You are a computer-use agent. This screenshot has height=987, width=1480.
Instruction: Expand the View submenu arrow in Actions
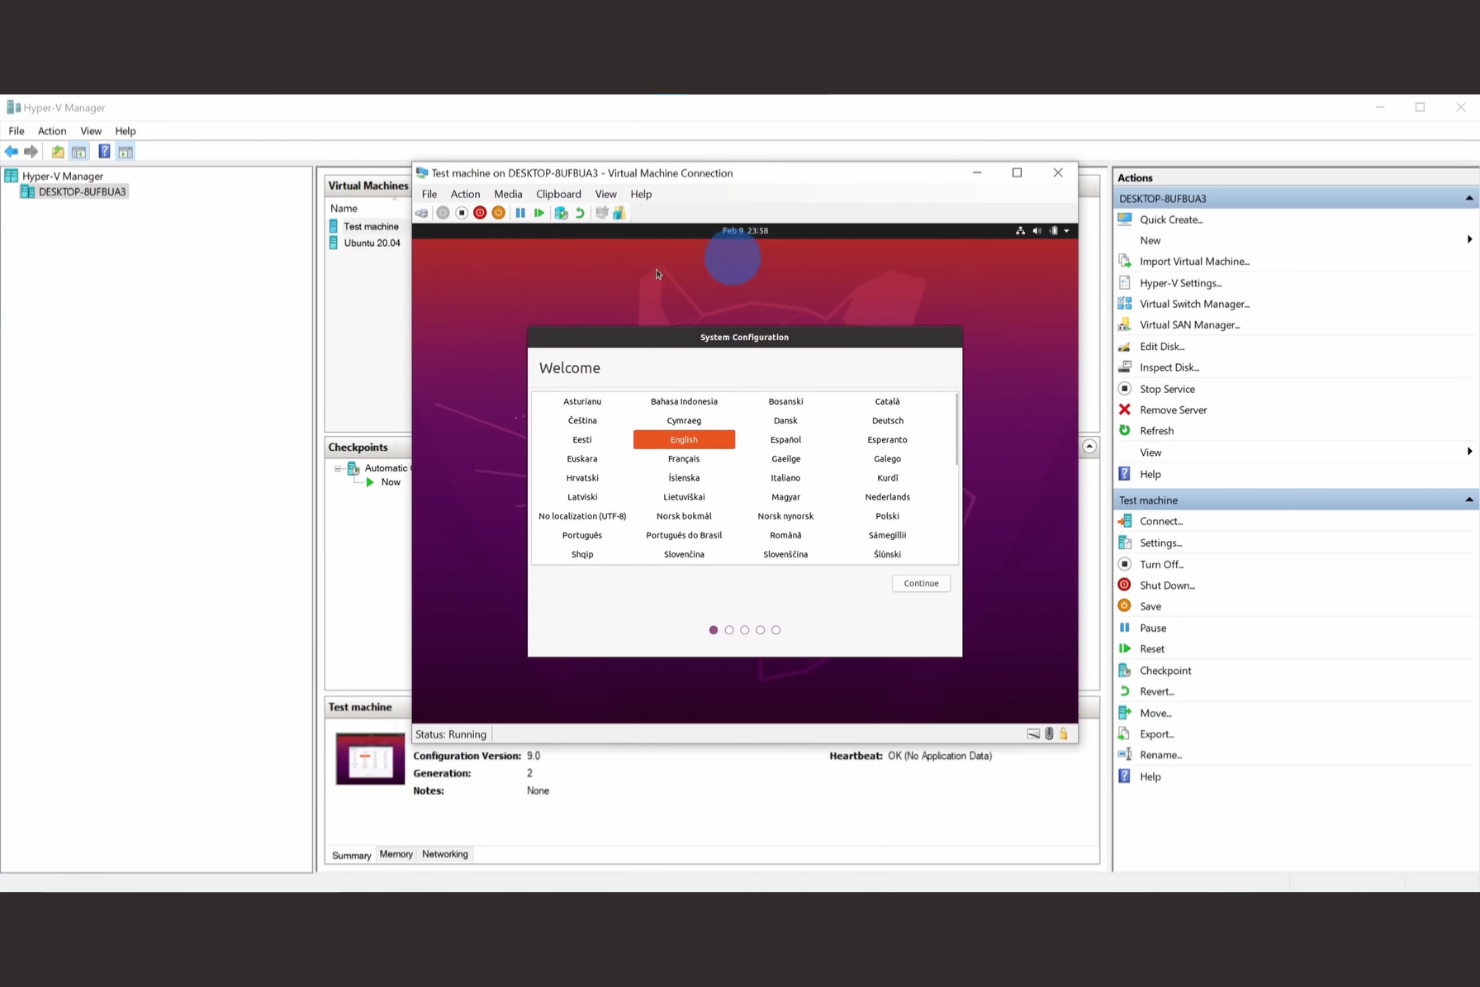click(1469, 452)
